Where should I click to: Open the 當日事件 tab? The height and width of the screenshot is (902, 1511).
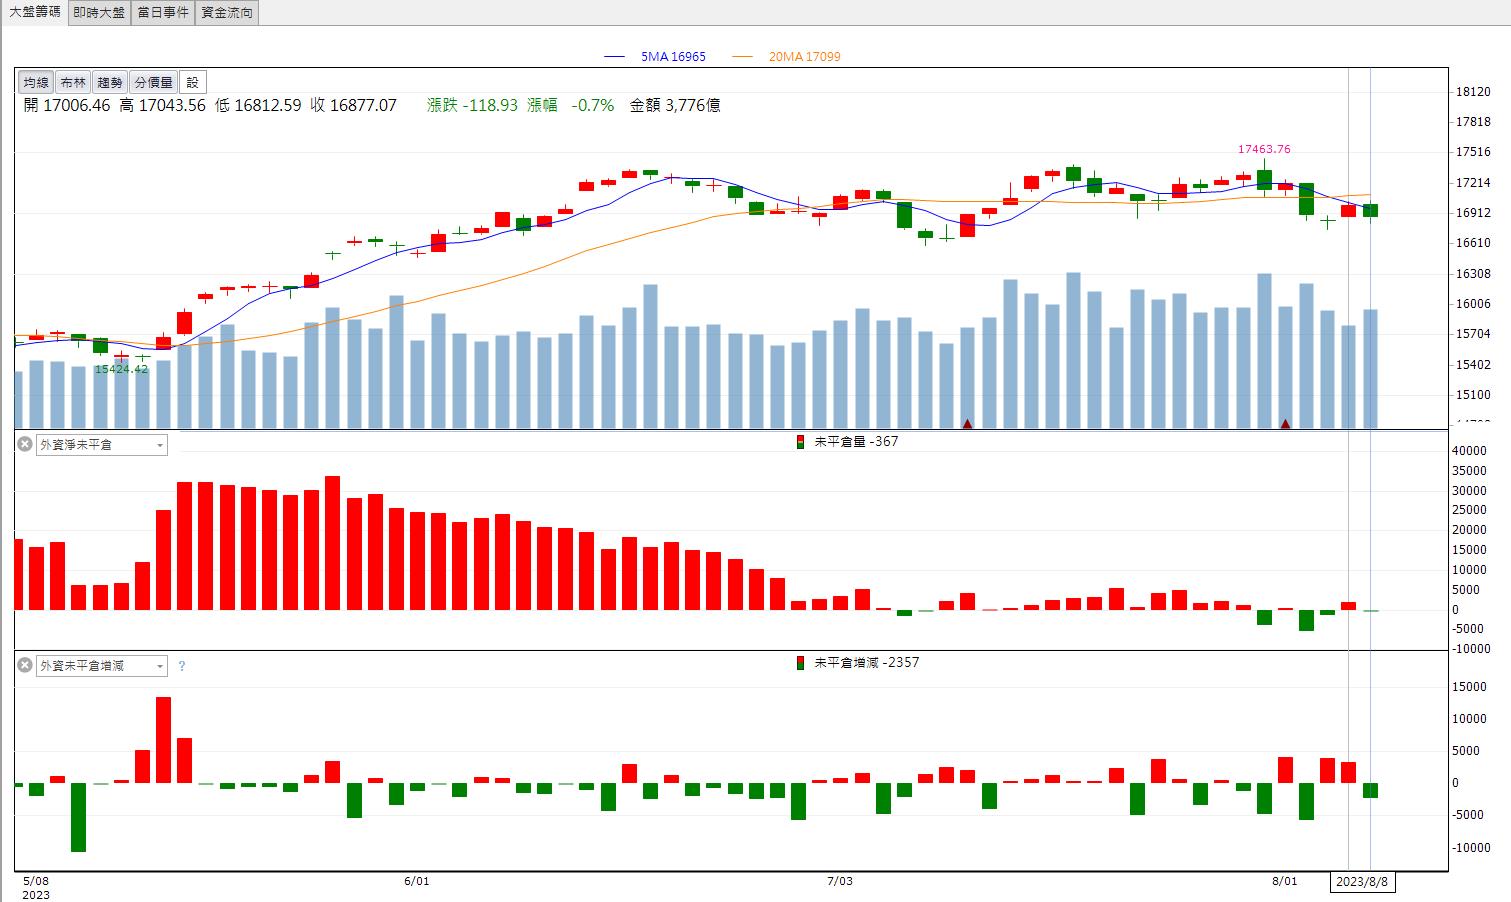point(163,12)
